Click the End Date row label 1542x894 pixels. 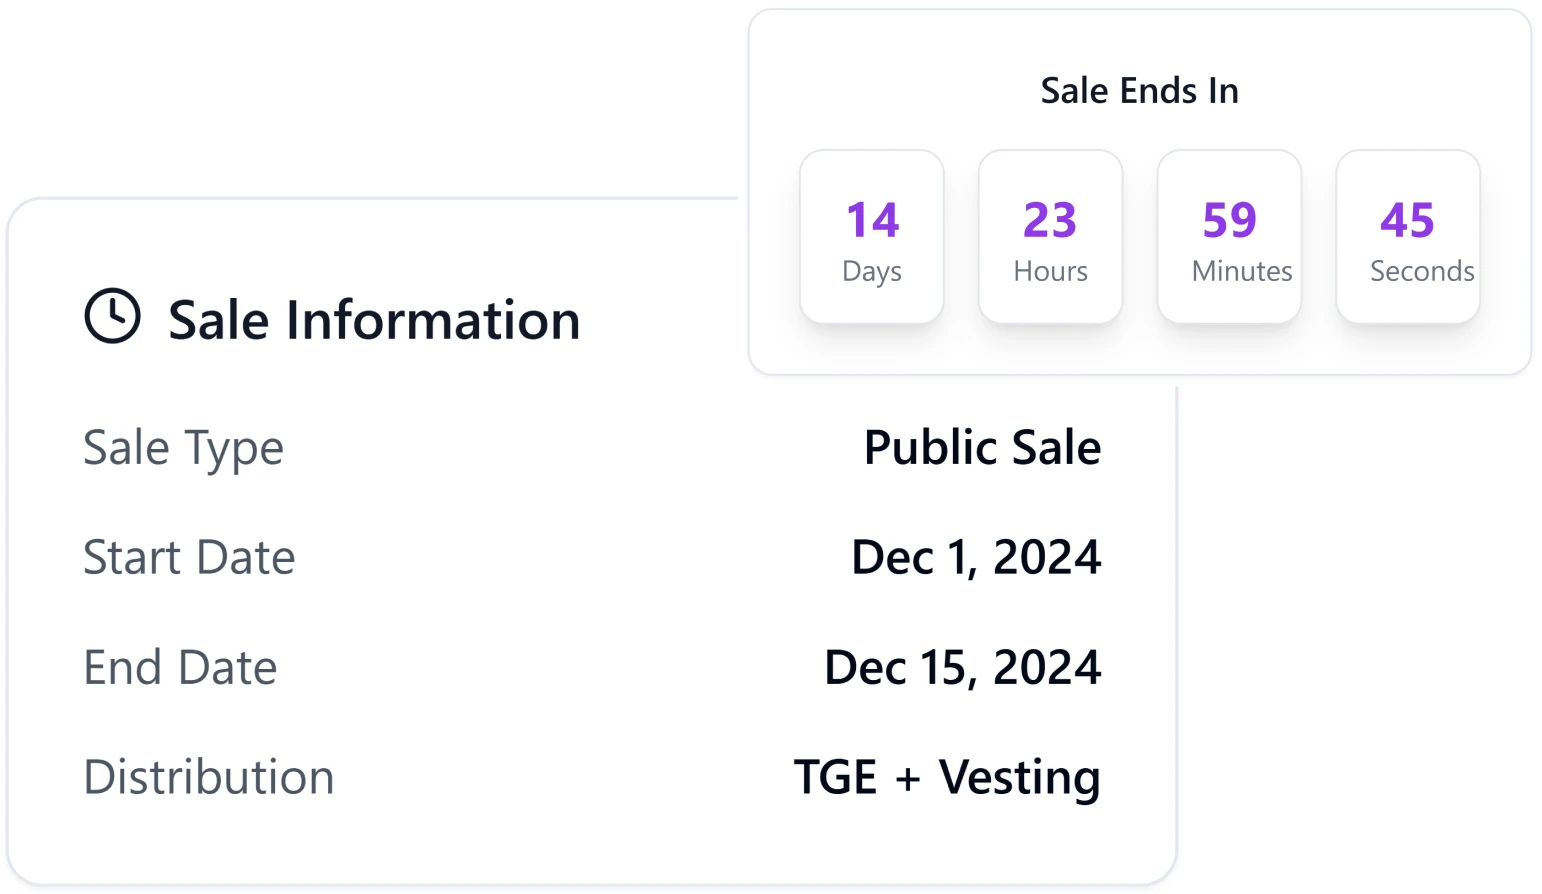(x=180, y=667)
